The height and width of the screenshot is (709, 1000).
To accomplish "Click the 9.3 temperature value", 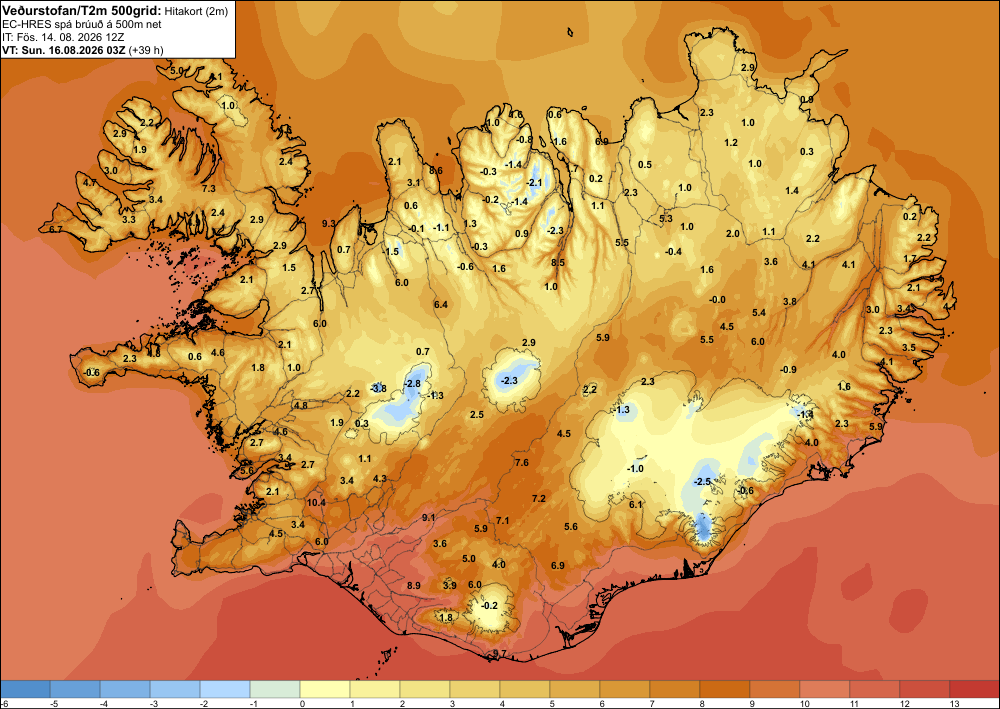I will tap(329, 223).
